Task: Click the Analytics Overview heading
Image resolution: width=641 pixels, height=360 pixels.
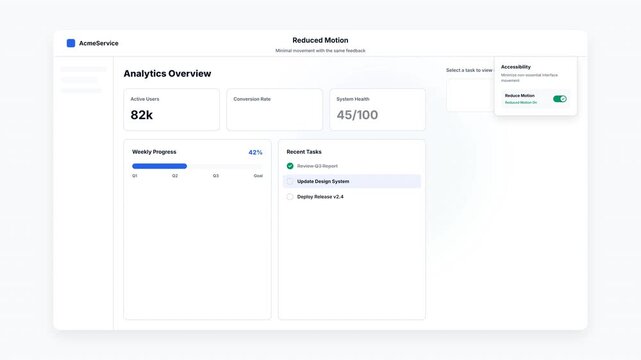Action: (x=167, y=74)
